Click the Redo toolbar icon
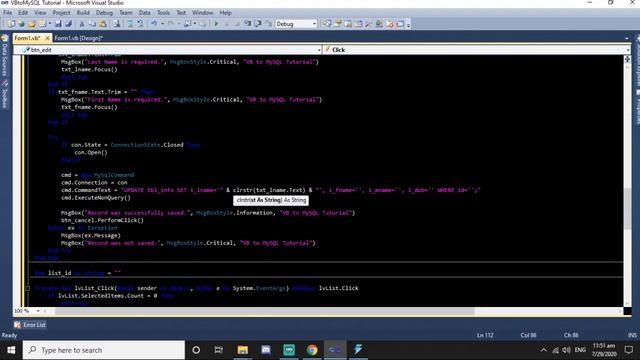The image size is (640, 360). click(171, 24)
